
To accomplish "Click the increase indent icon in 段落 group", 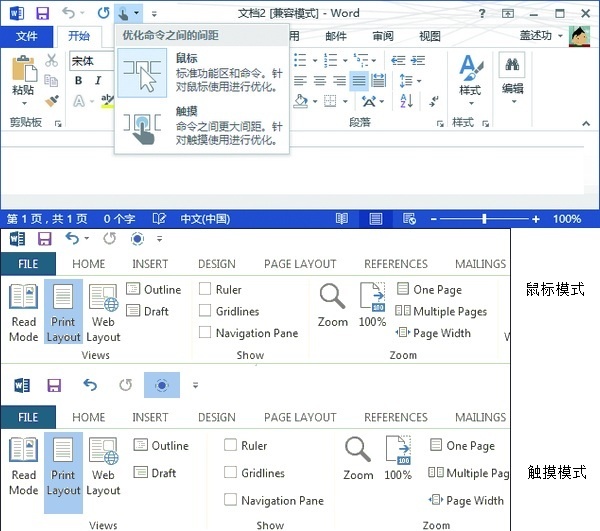I will point(418,60).
